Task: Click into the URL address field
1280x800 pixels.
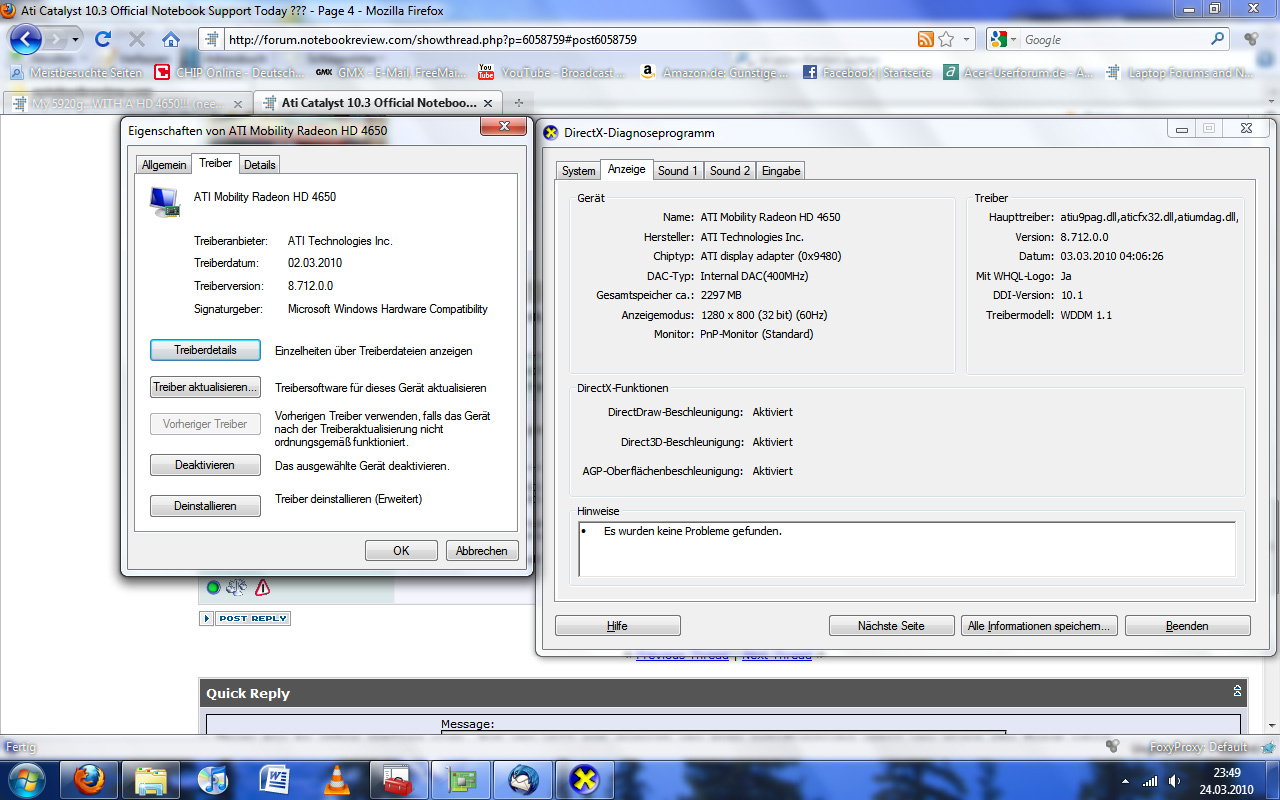Action: click(x=570, y=40)
